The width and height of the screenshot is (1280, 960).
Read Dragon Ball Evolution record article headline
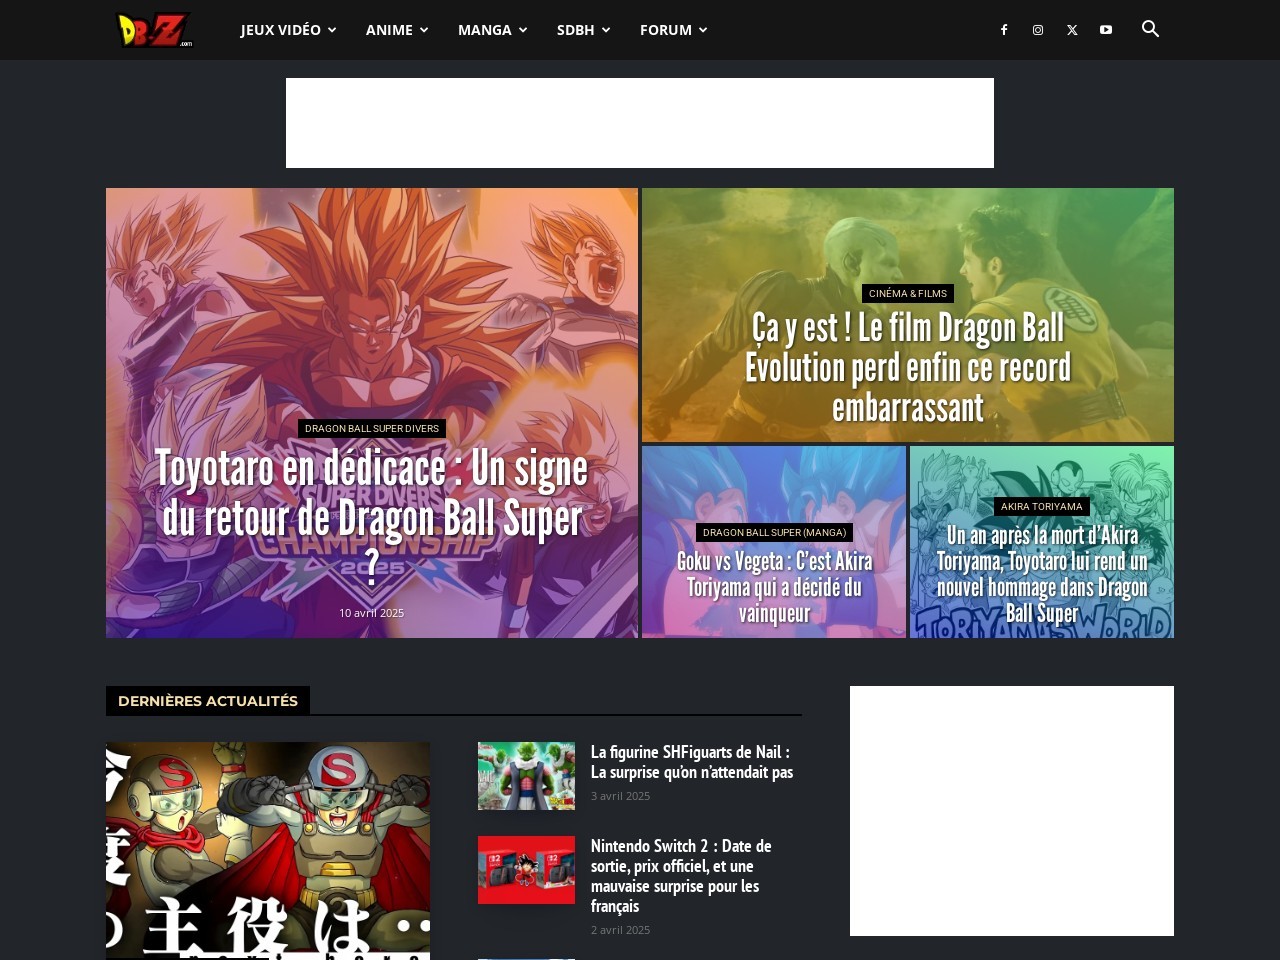pyautogui.click(x=908, y=367)
